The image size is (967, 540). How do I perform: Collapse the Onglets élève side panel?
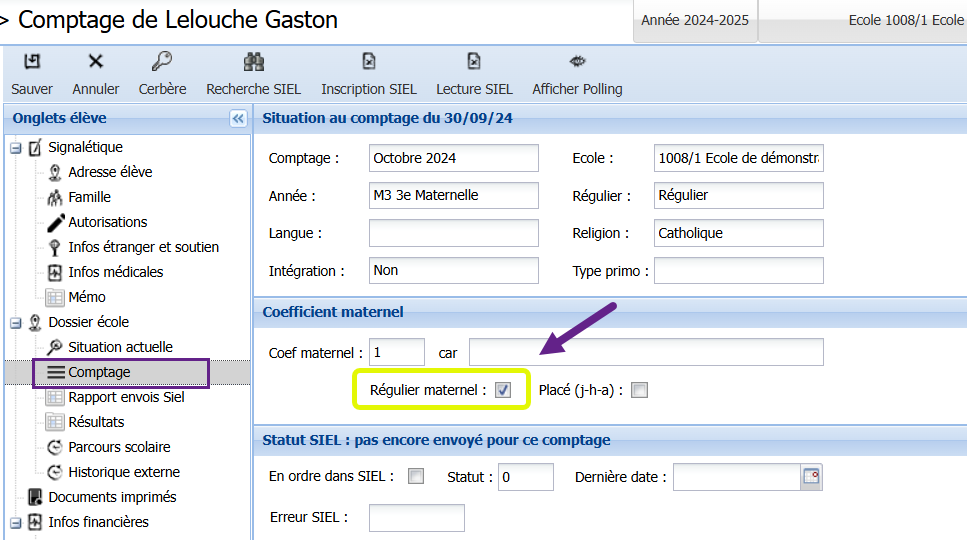point(238,118)
